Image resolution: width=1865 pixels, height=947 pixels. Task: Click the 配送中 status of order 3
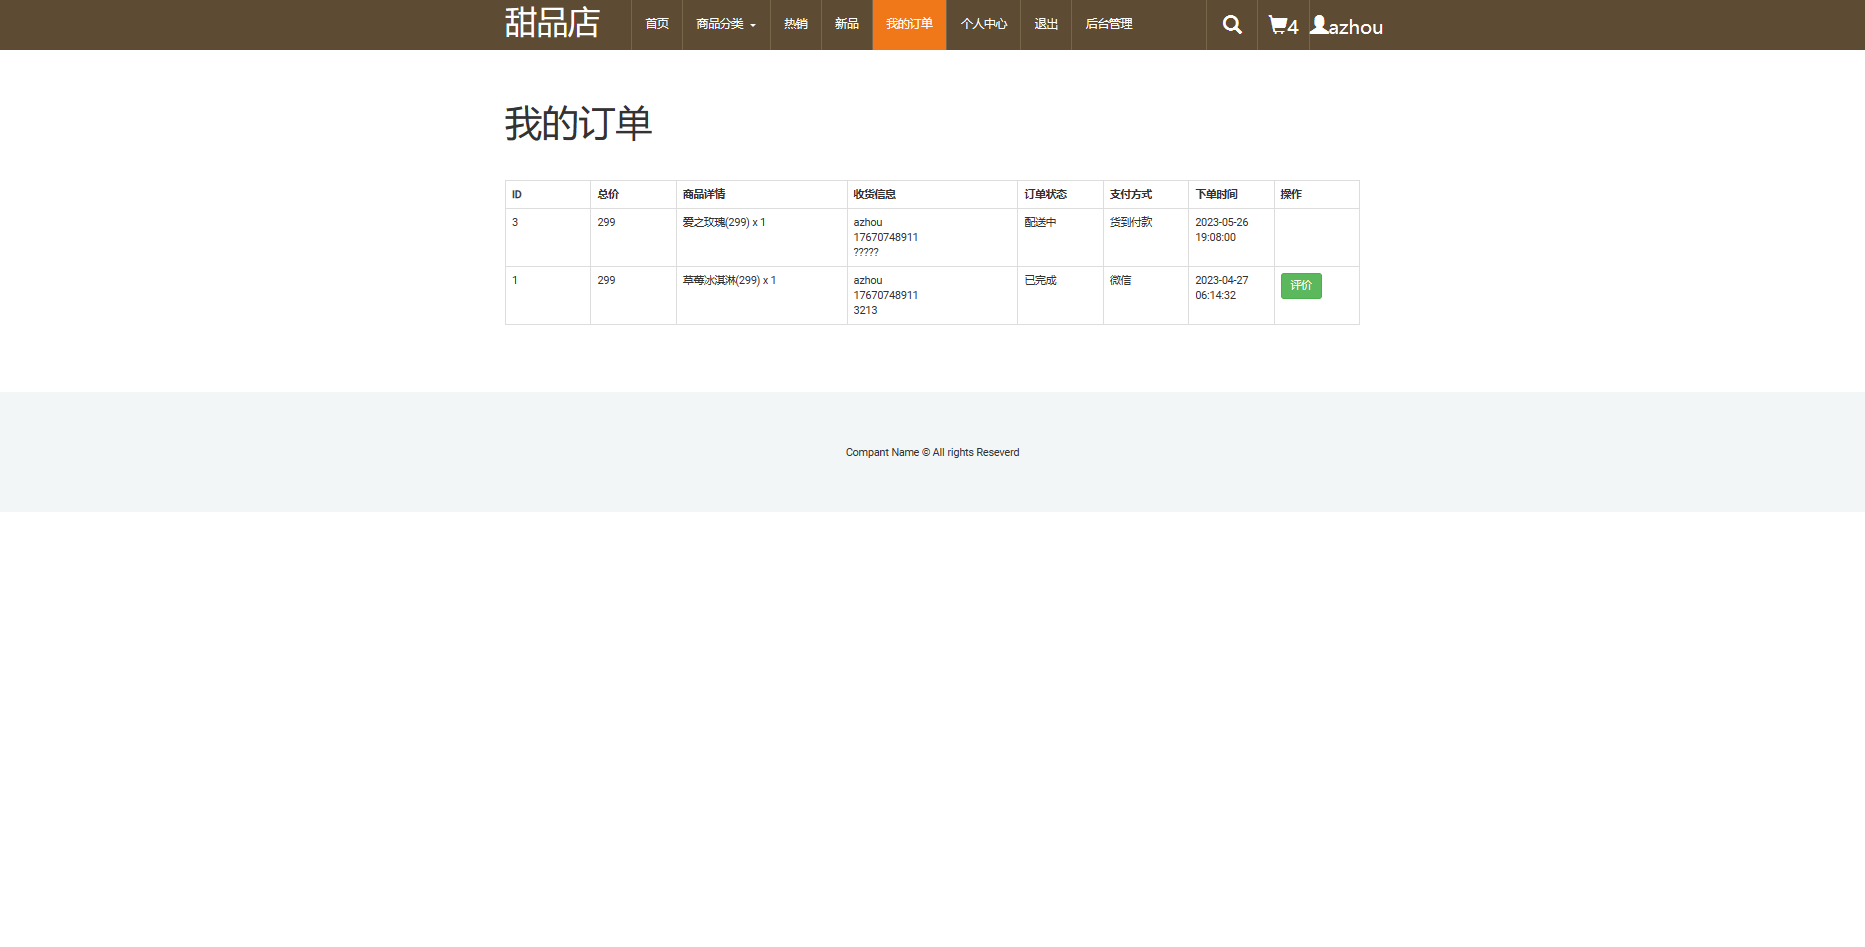coord(1040,222)
